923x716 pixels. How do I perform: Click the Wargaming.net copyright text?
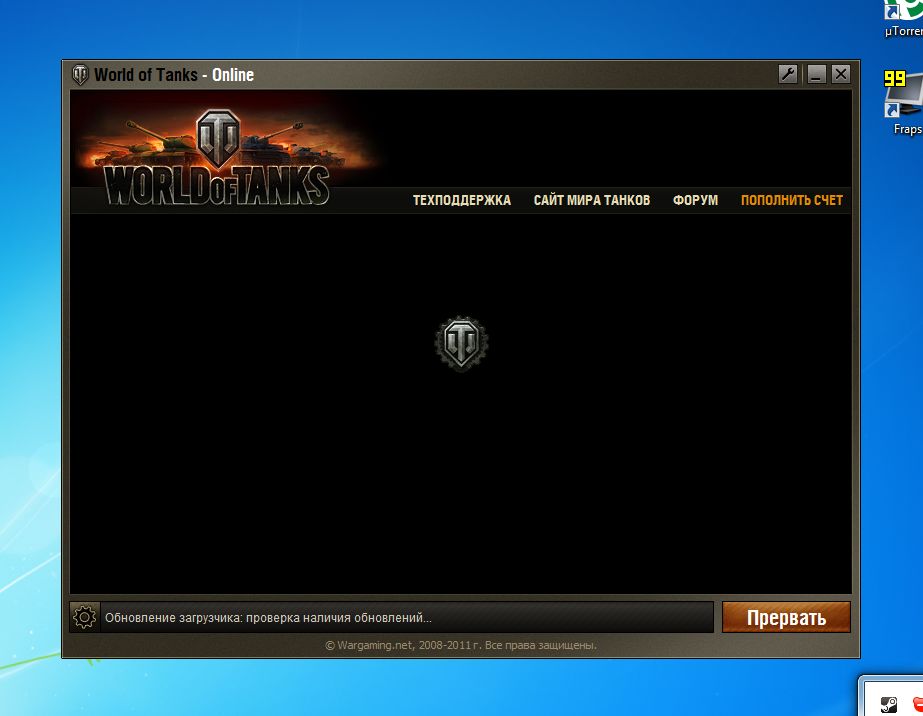[x=461, y=645]
